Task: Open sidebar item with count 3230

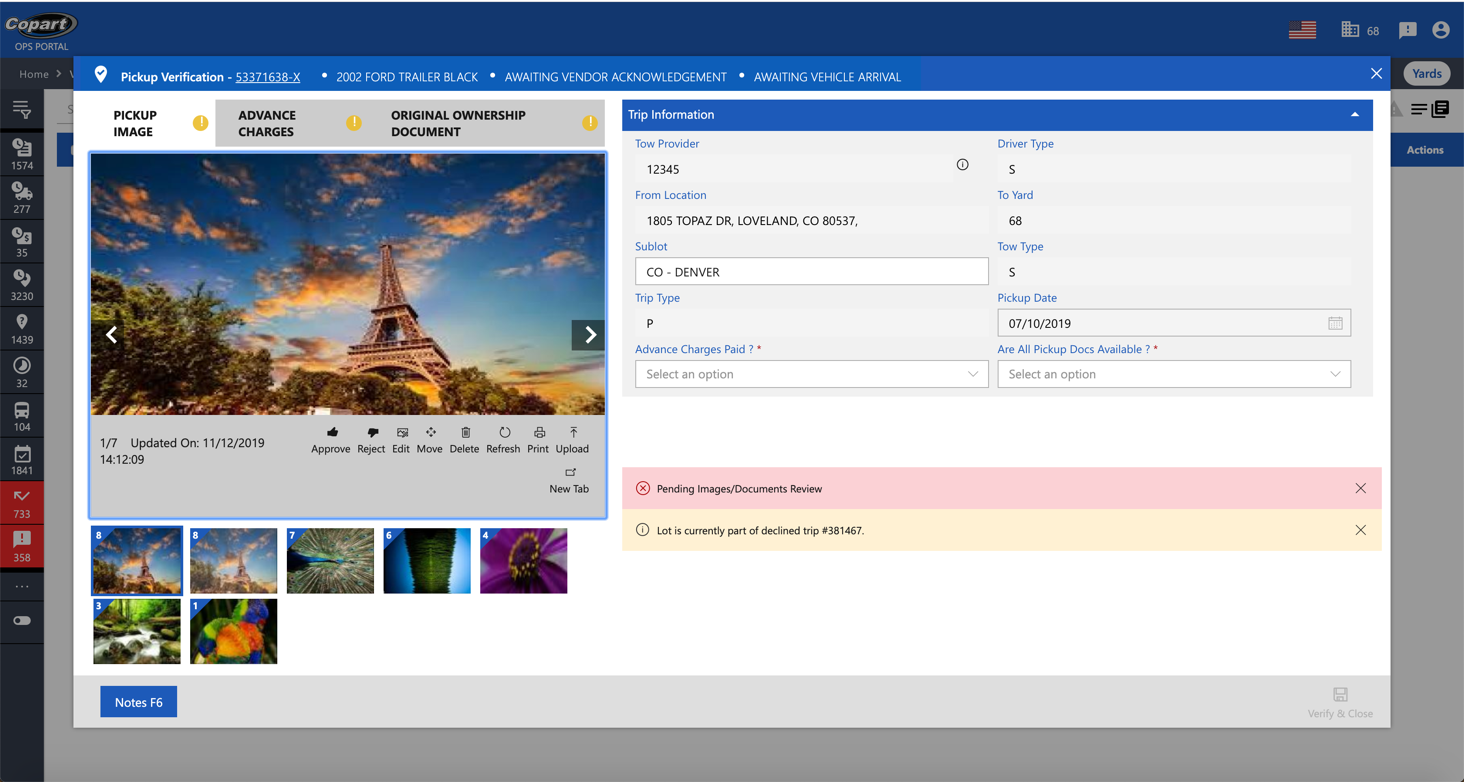Action: coord(22,285)
